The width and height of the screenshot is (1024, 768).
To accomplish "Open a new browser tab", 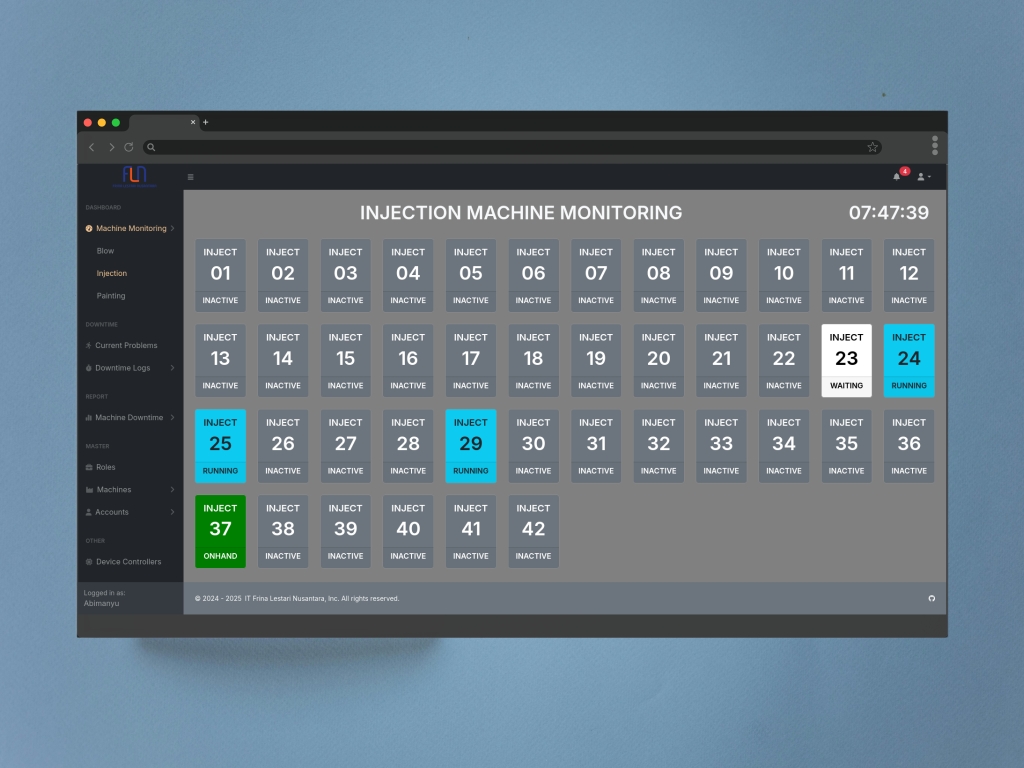I will coord(206,122).
